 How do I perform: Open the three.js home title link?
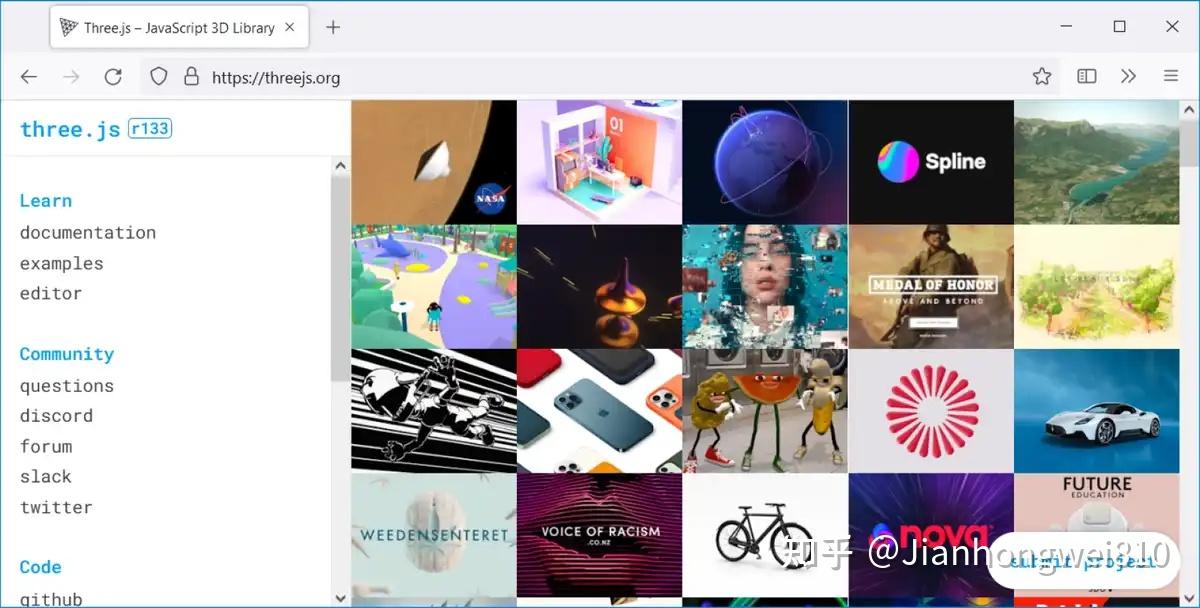(x=70, y=129)
